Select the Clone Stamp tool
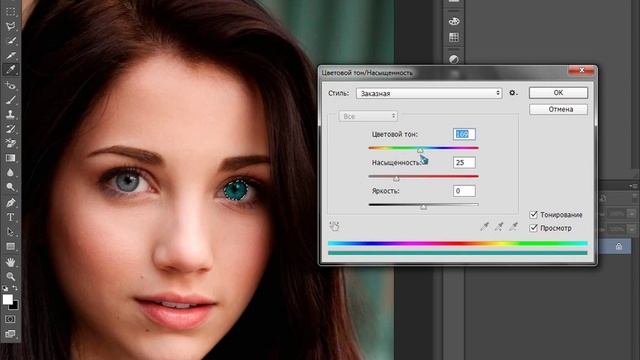Viewport: 640px width, 360px height. [11, 114]
